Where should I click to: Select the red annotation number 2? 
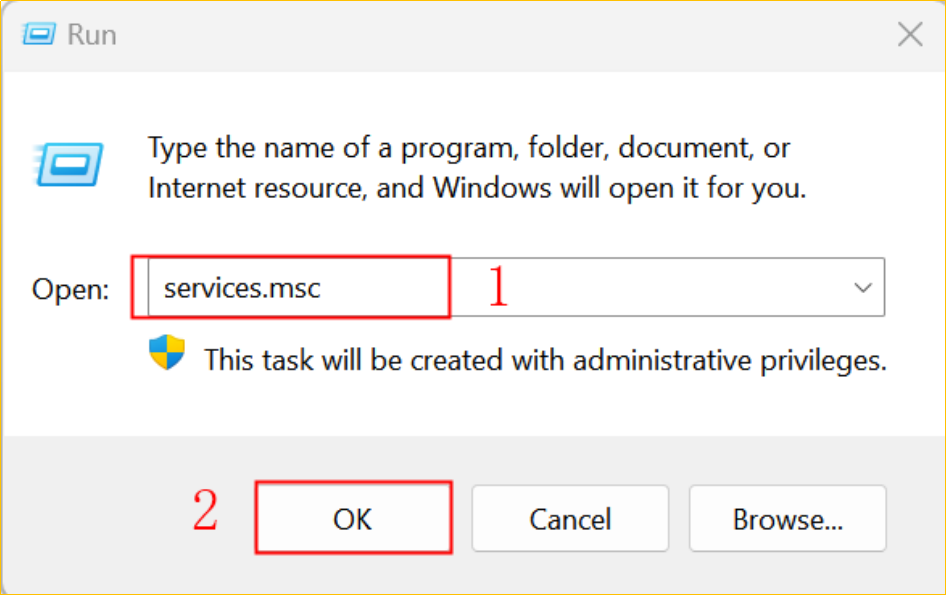(x=205, y=510)
